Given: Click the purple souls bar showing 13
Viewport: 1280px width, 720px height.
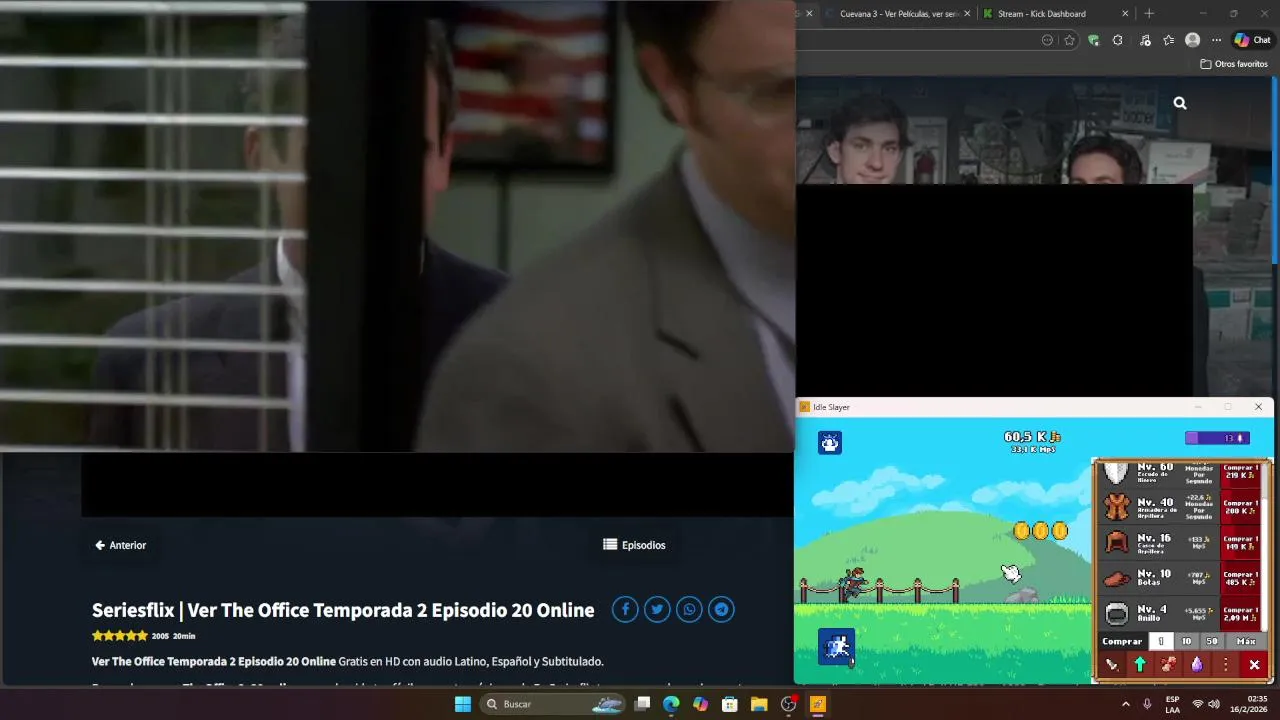Looking at the screenshot, I should click(1217, 438).
